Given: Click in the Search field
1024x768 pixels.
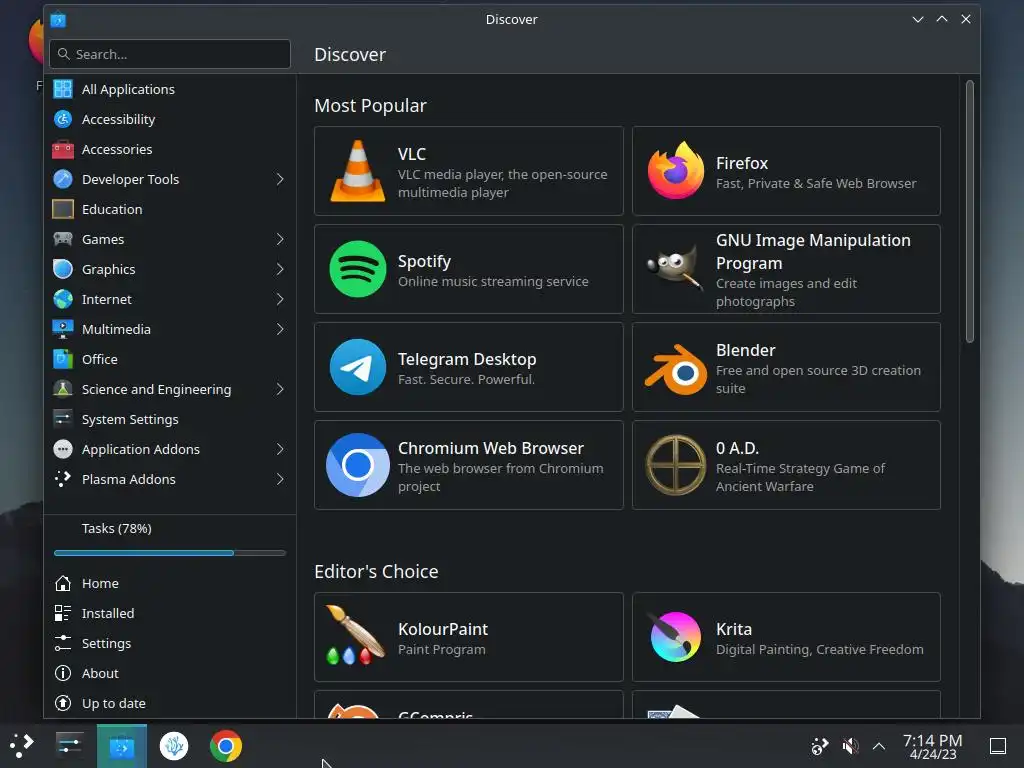Looking at the screenshot, I should 170,54.
